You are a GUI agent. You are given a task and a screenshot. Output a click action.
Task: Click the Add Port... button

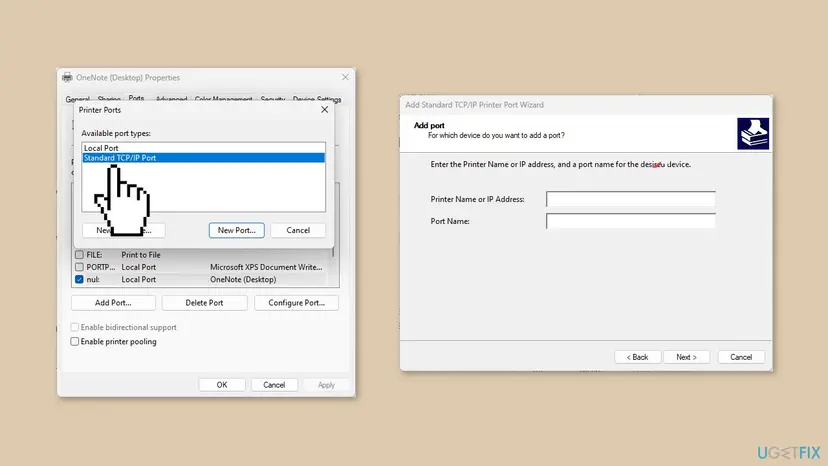pyautogui.click(x=113, y=303)
